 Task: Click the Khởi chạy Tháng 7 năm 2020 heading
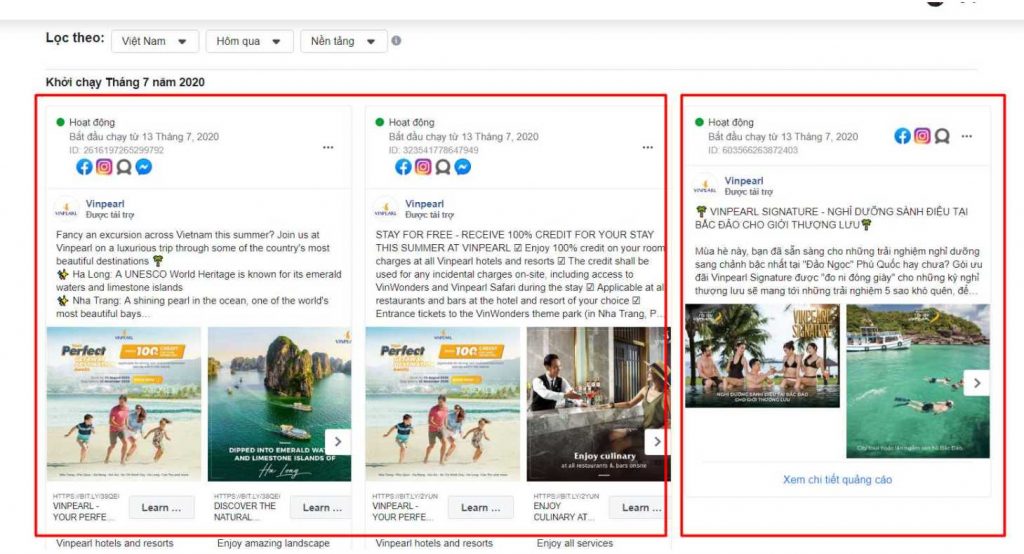coord(125,82)
